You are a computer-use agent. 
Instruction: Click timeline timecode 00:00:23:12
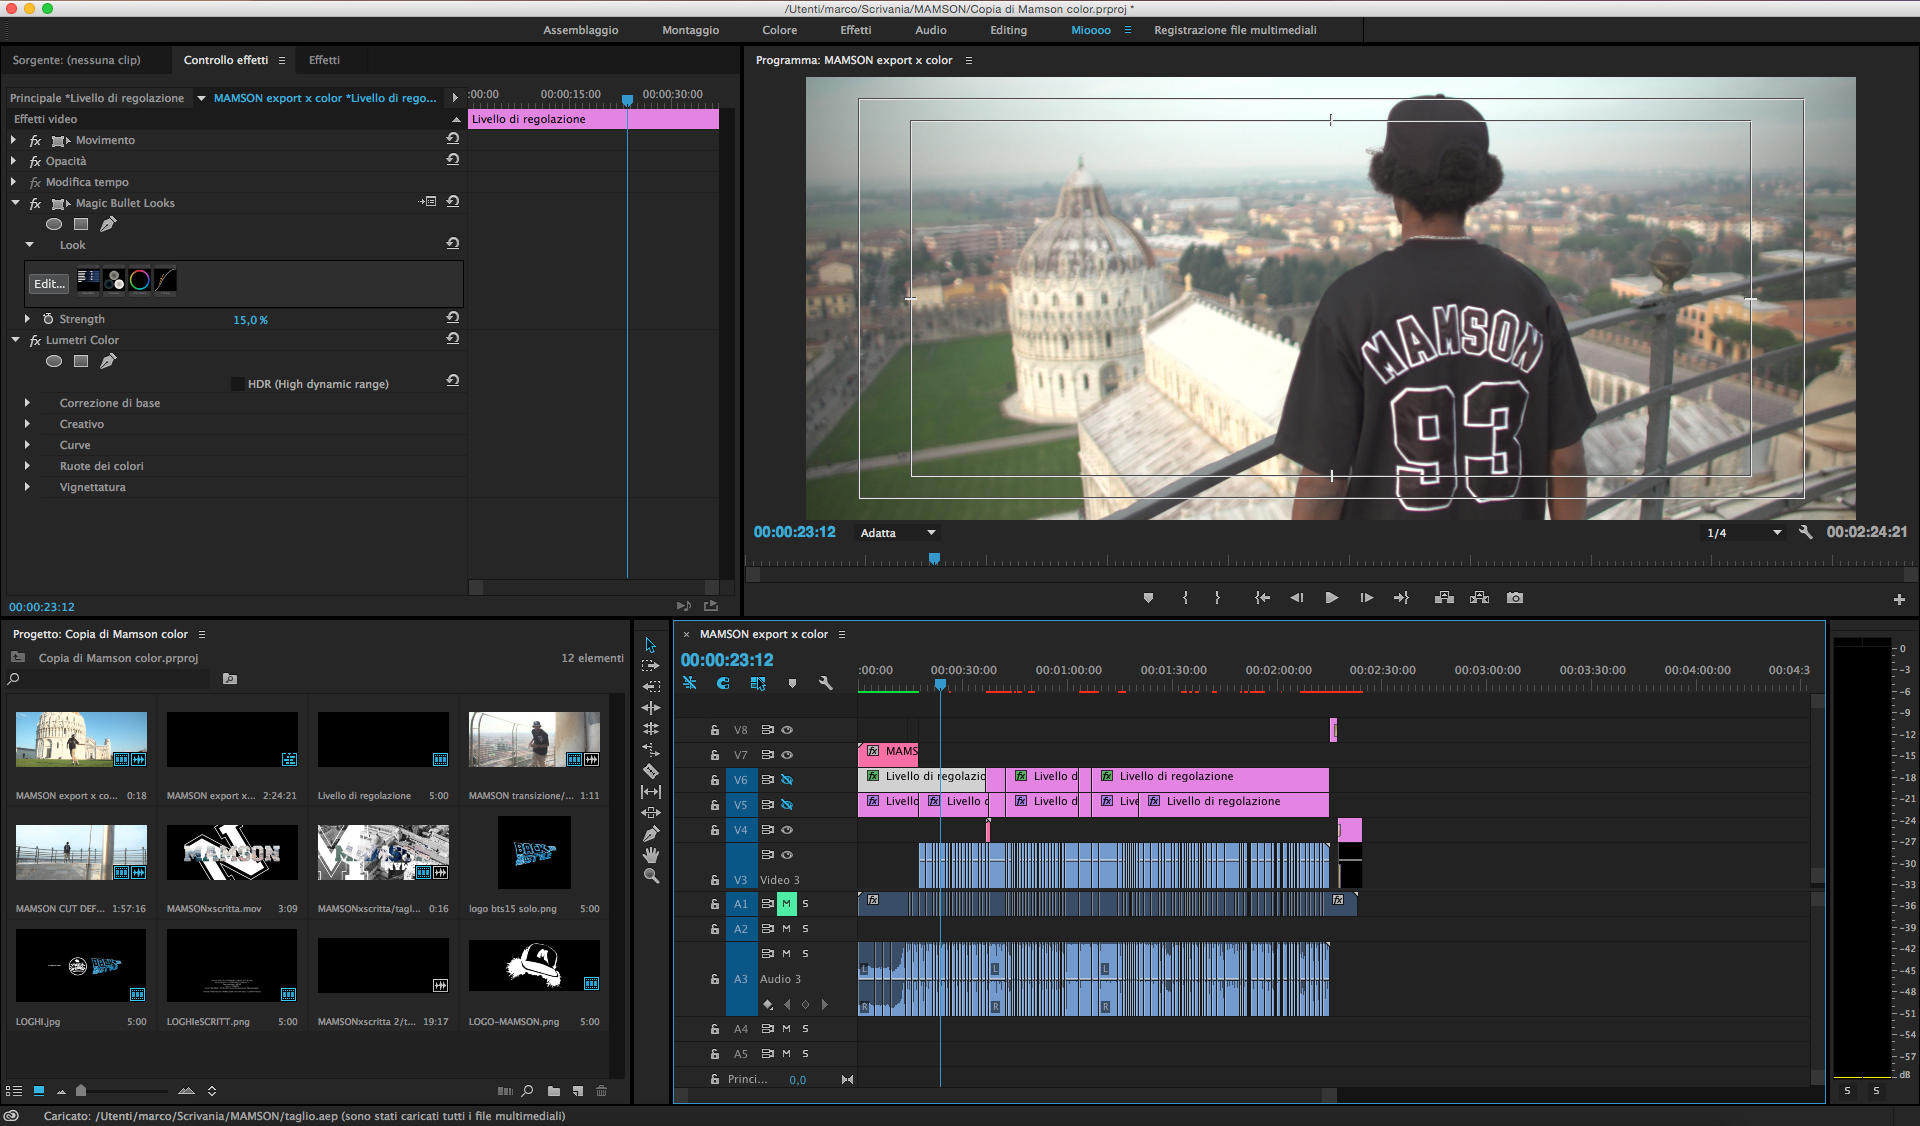coord(727,660)
